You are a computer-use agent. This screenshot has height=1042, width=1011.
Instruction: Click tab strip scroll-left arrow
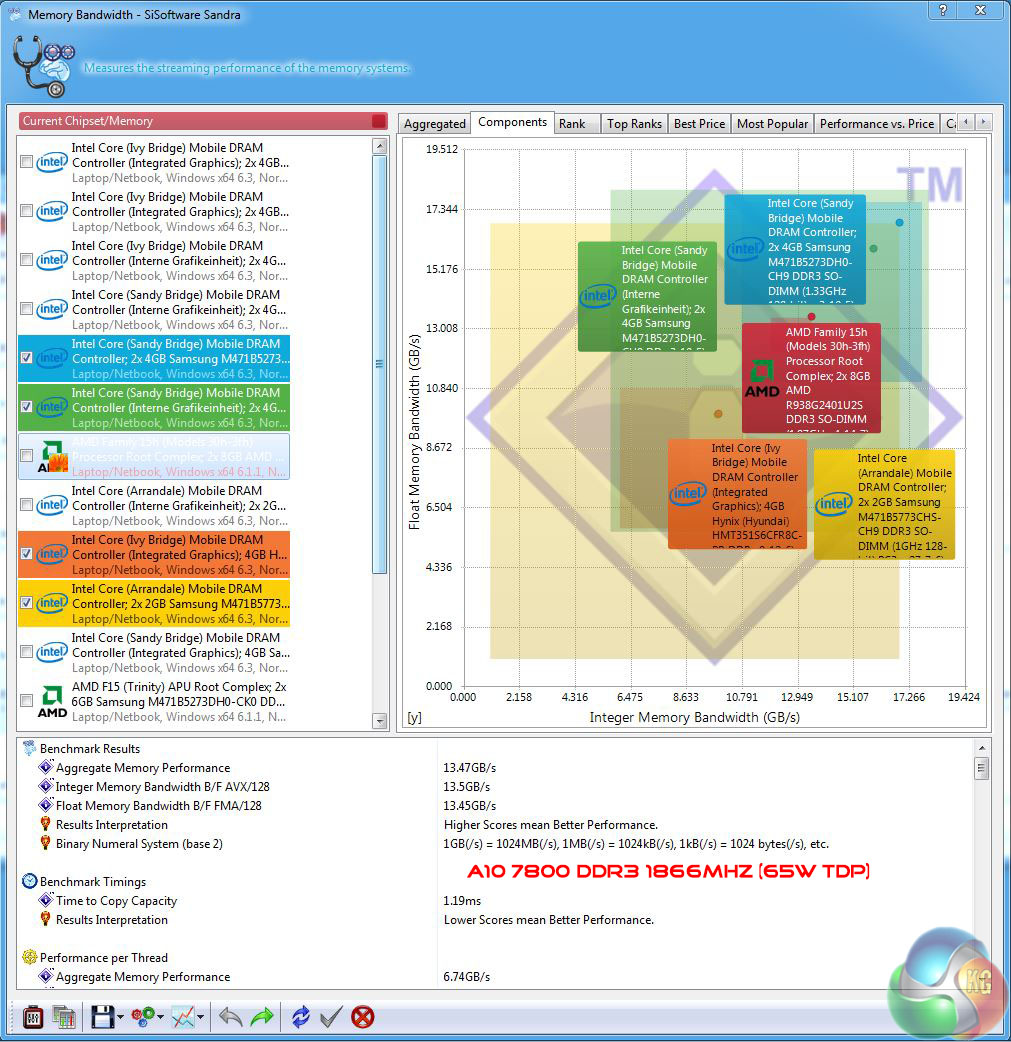pyautogui.click(x=966, y=122)
